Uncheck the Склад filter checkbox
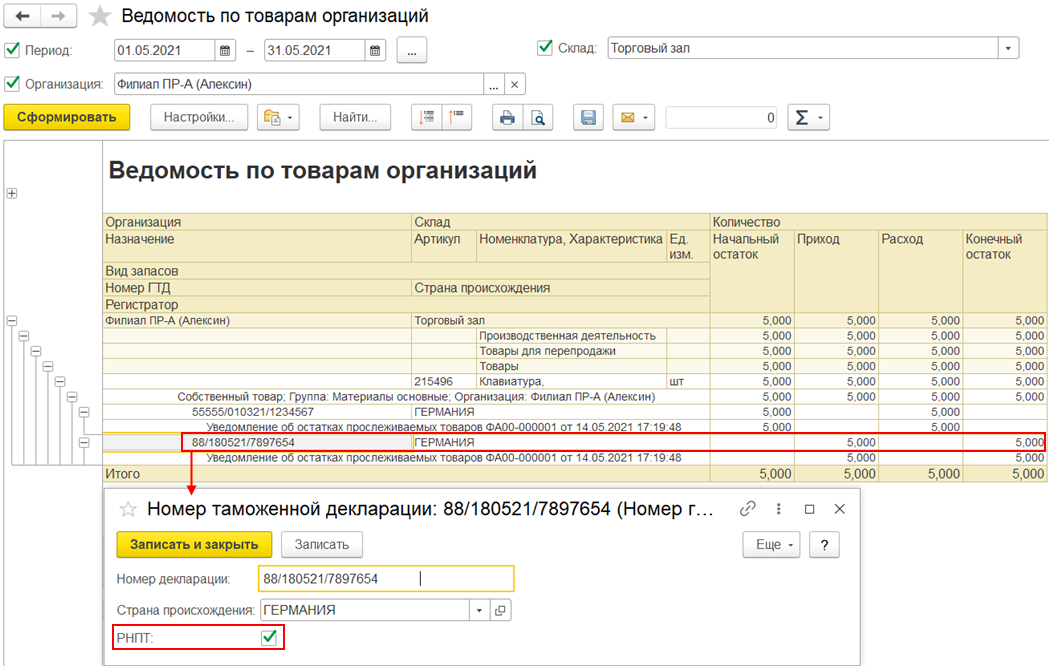 point(545,47)
